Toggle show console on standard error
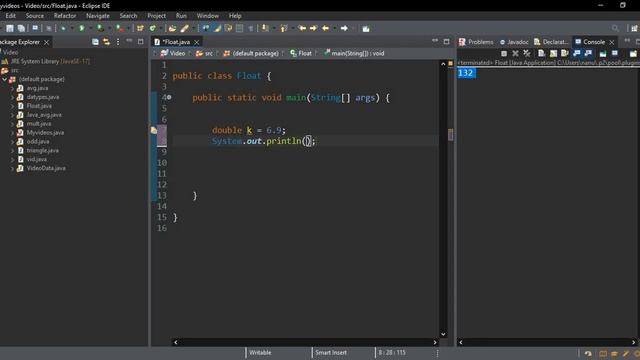Viewport: 640px width, 360px height. tap(588, 53)
